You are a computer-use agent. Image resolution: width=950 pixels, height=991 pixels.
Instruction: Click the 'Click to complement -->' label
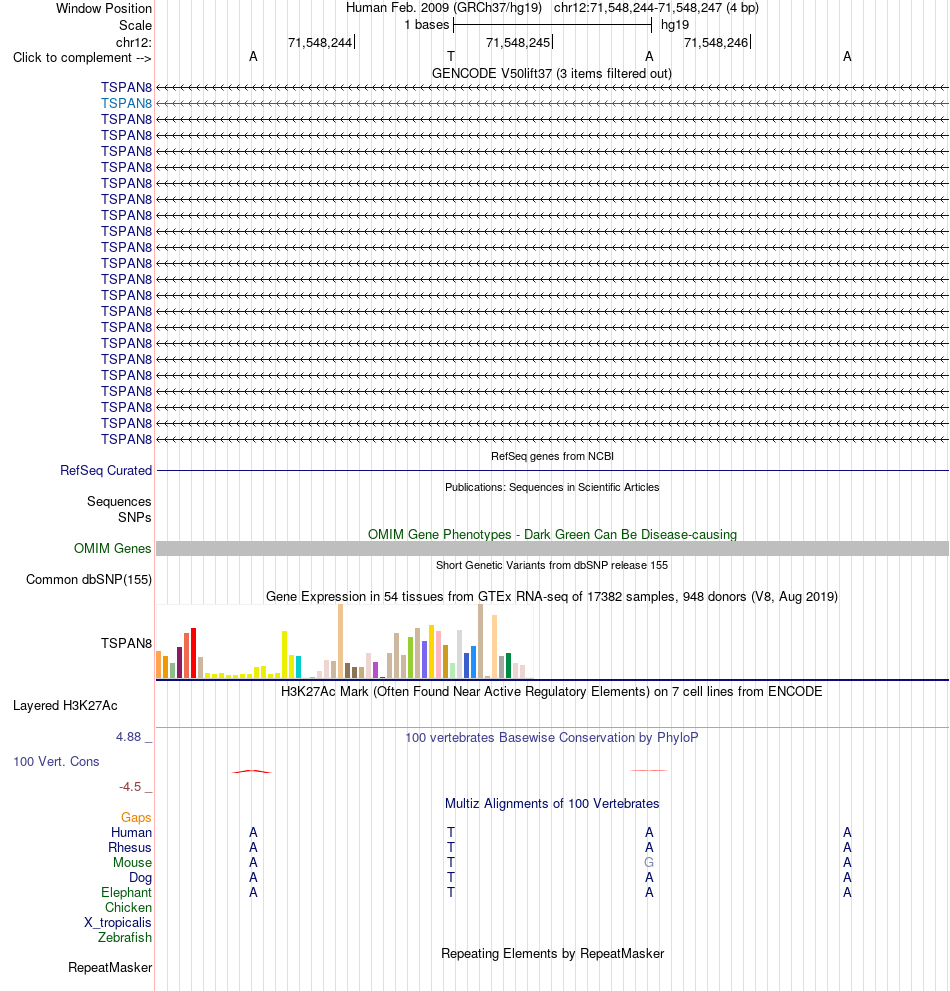(82, 58)
